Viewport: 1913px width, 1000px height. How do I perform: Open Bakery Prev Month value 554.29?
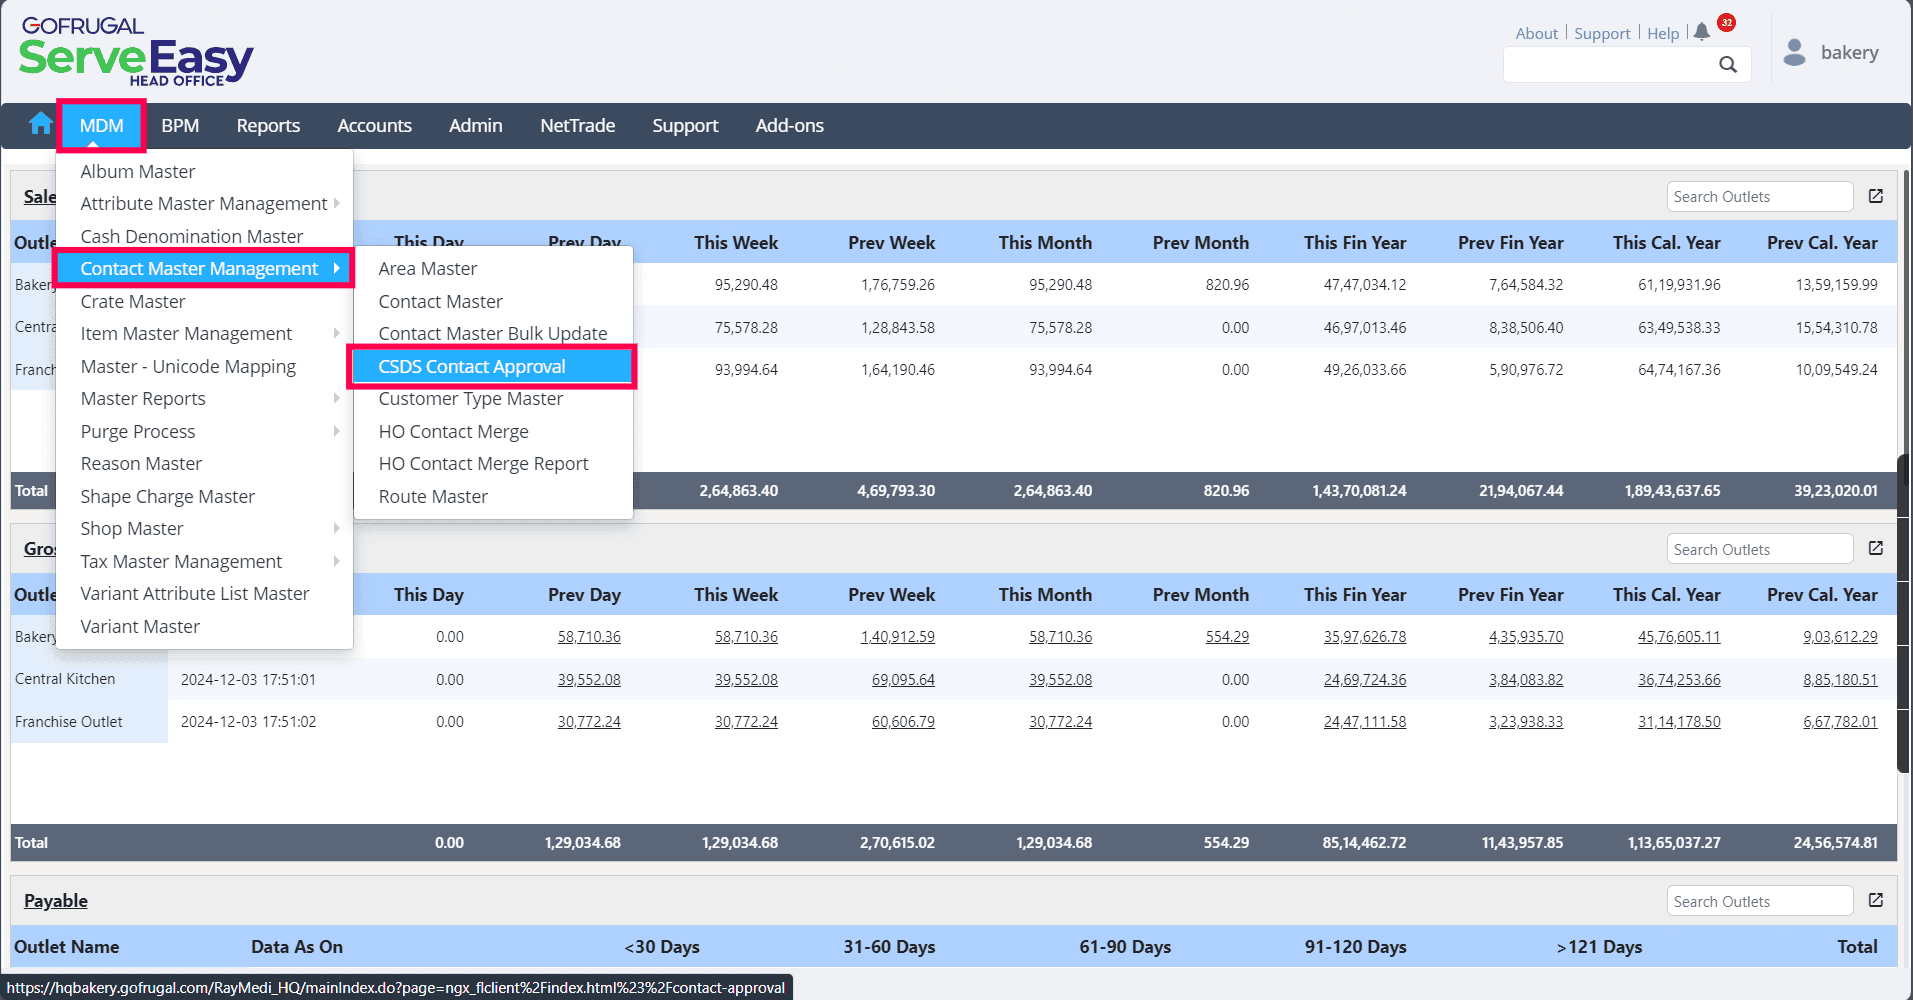coord(1227,636)
